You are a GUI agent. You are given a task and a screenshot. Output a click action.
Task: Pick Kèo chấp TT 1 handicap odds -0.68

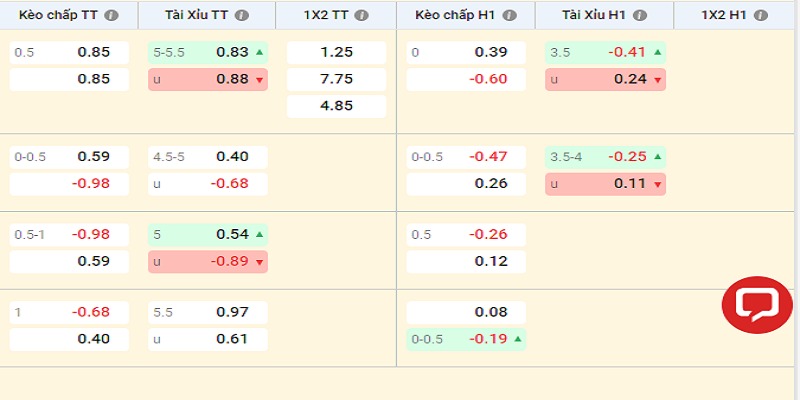coord(69,313)
